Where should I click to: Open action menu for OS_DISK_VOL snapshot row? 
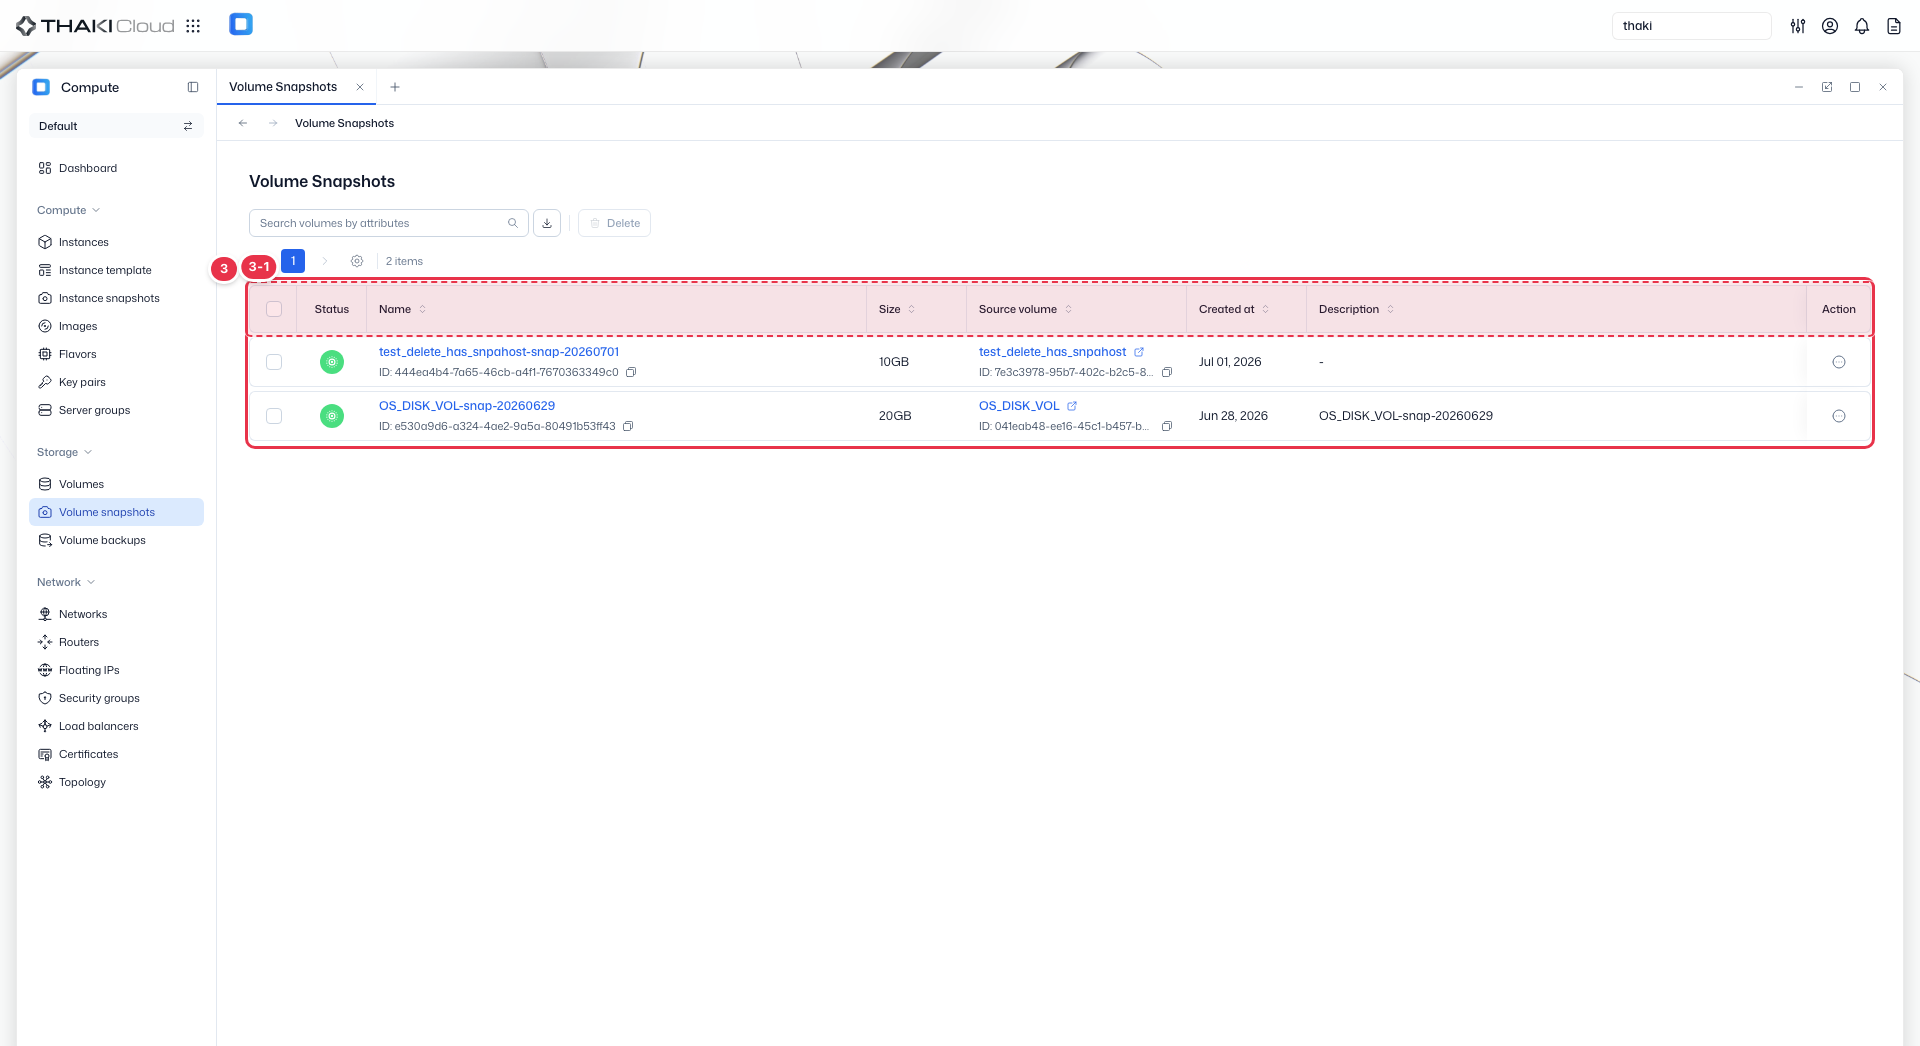1839,416
